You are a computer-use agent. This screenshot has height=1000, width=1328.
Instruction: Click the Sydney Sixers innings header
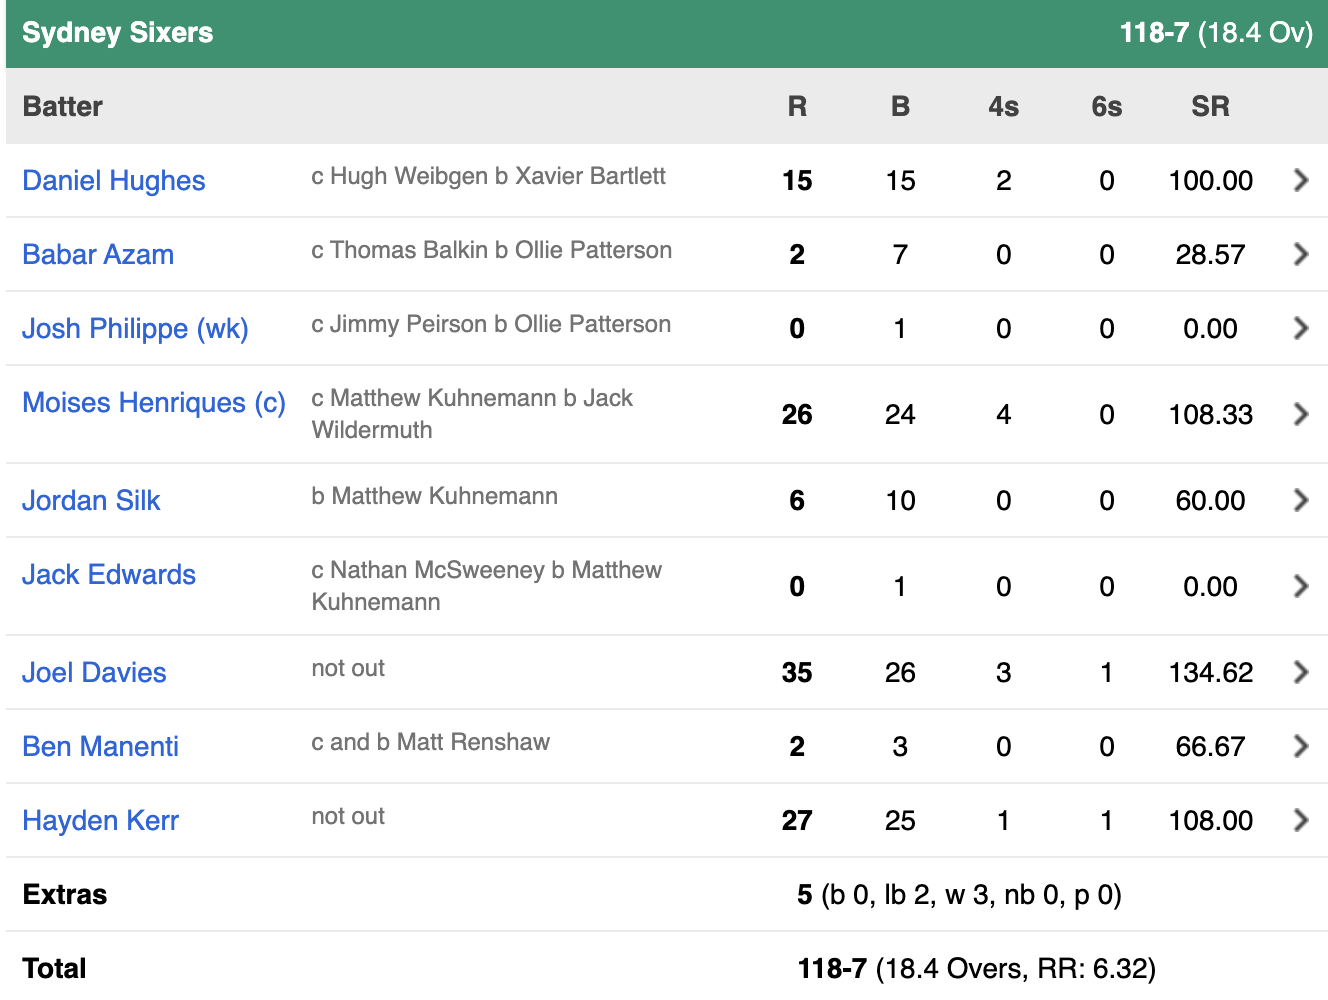click(x=118, y=33)
